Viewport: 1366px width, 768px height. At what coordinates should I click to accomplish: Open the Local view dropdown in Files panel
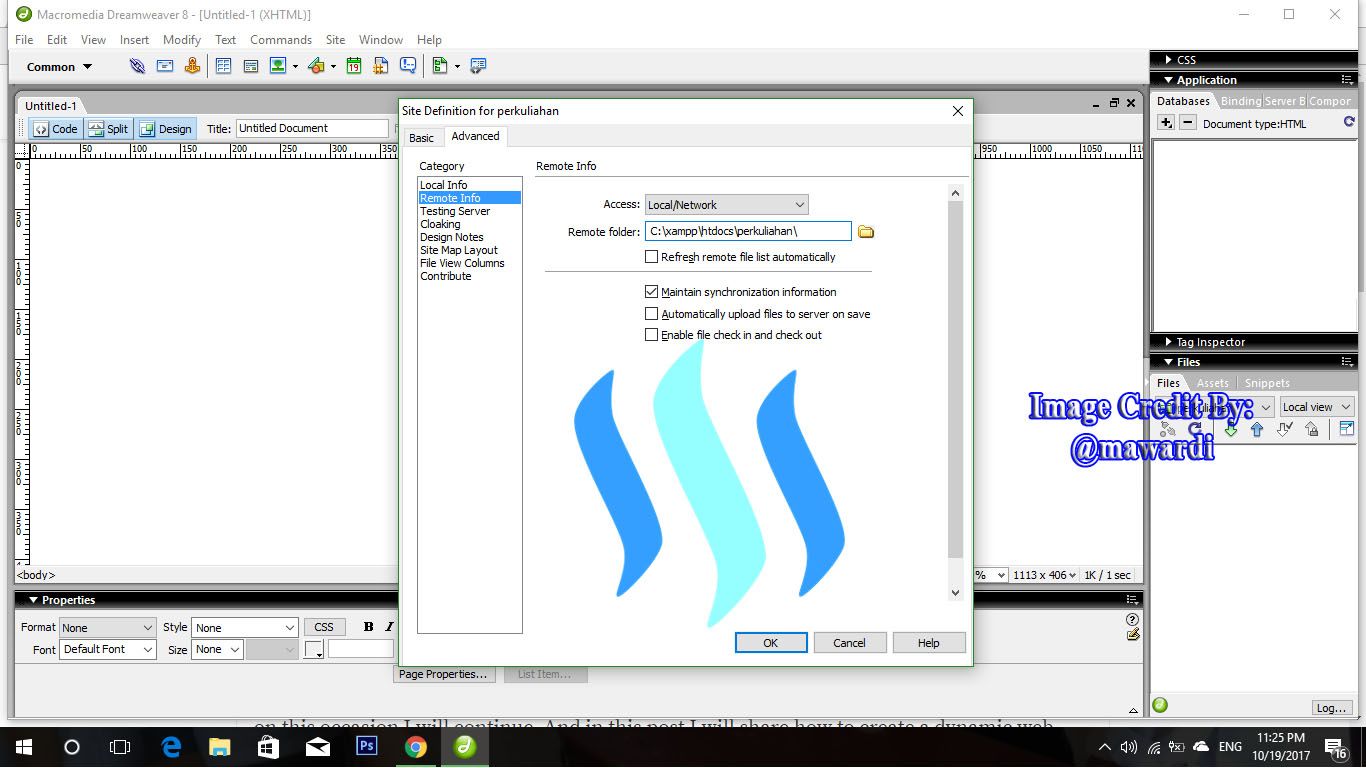tap(1317, 407)
